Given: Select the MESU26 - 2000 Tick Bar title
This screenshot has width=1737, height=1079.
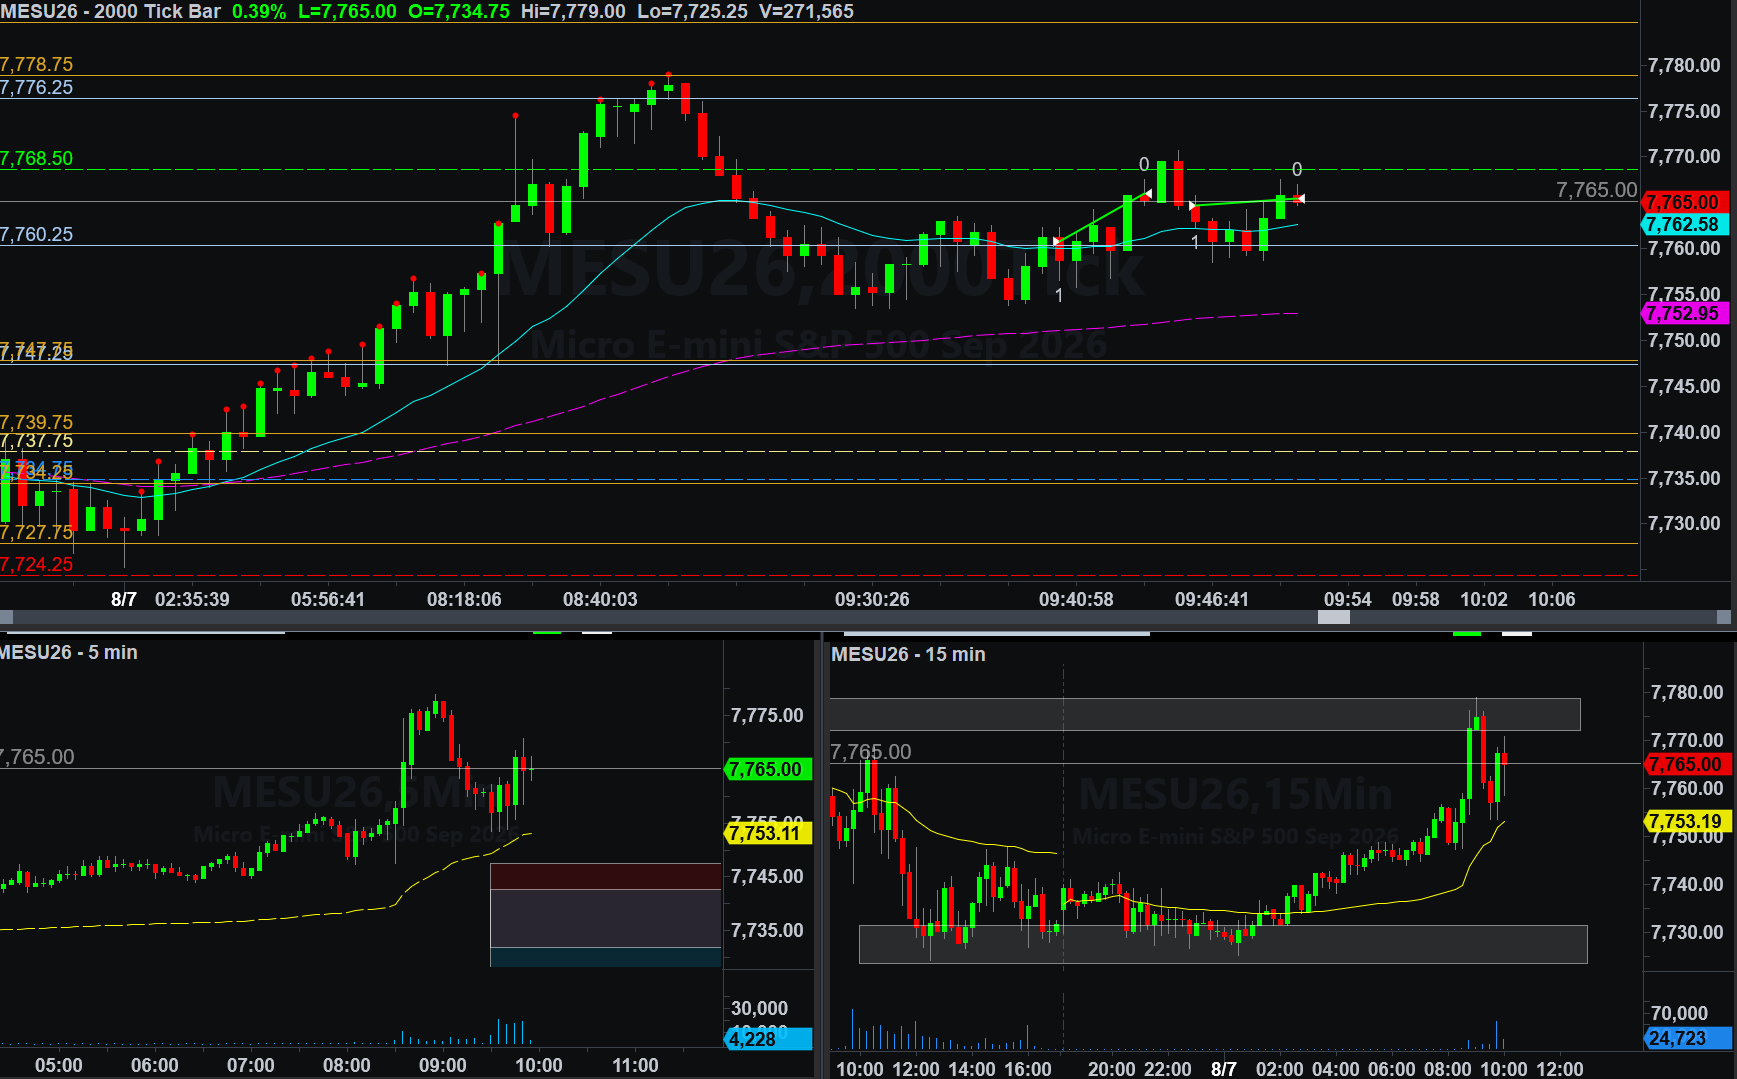Looking at the screenshot, I should (x=110, y=11).
